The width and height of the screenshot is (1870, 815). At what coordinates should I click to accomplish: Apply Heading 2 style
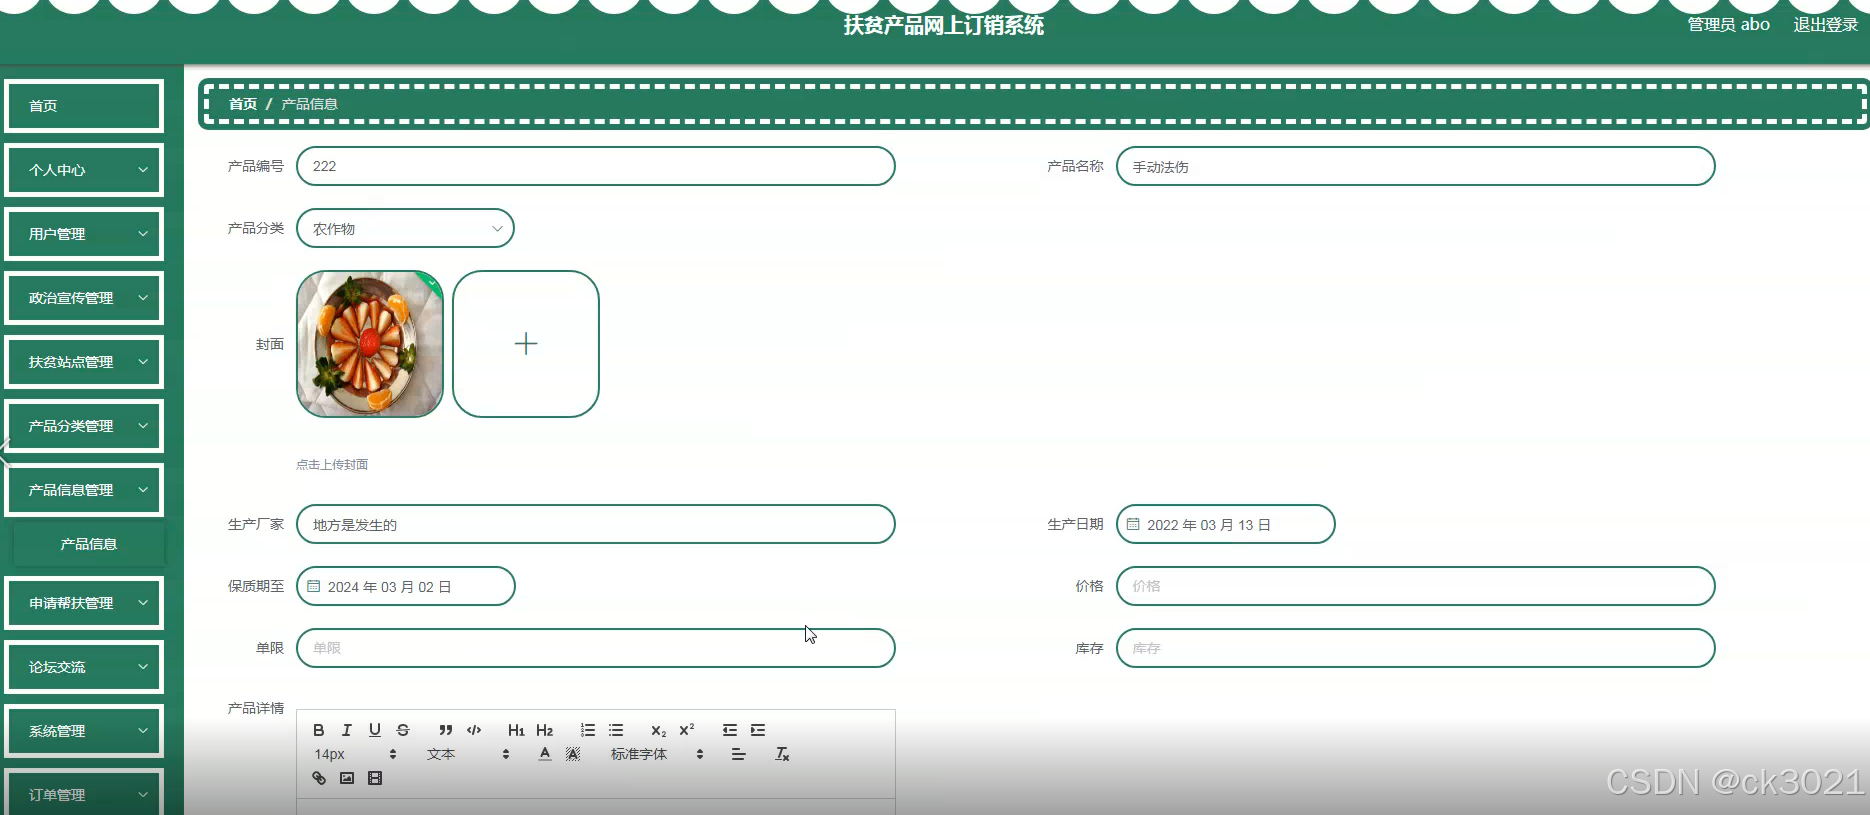[x=545, y=730]
